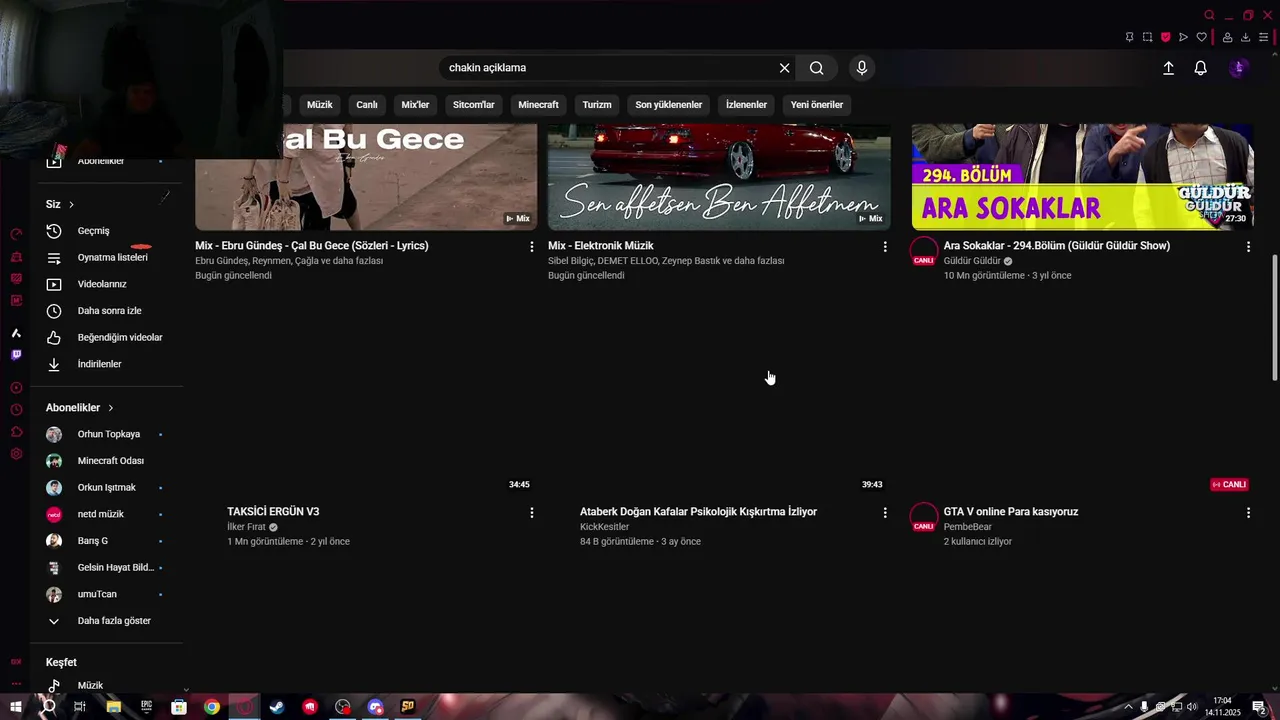Open Opera profile person icon
This screenshot has height=720, width=1280.
(x=1227, y=37)
